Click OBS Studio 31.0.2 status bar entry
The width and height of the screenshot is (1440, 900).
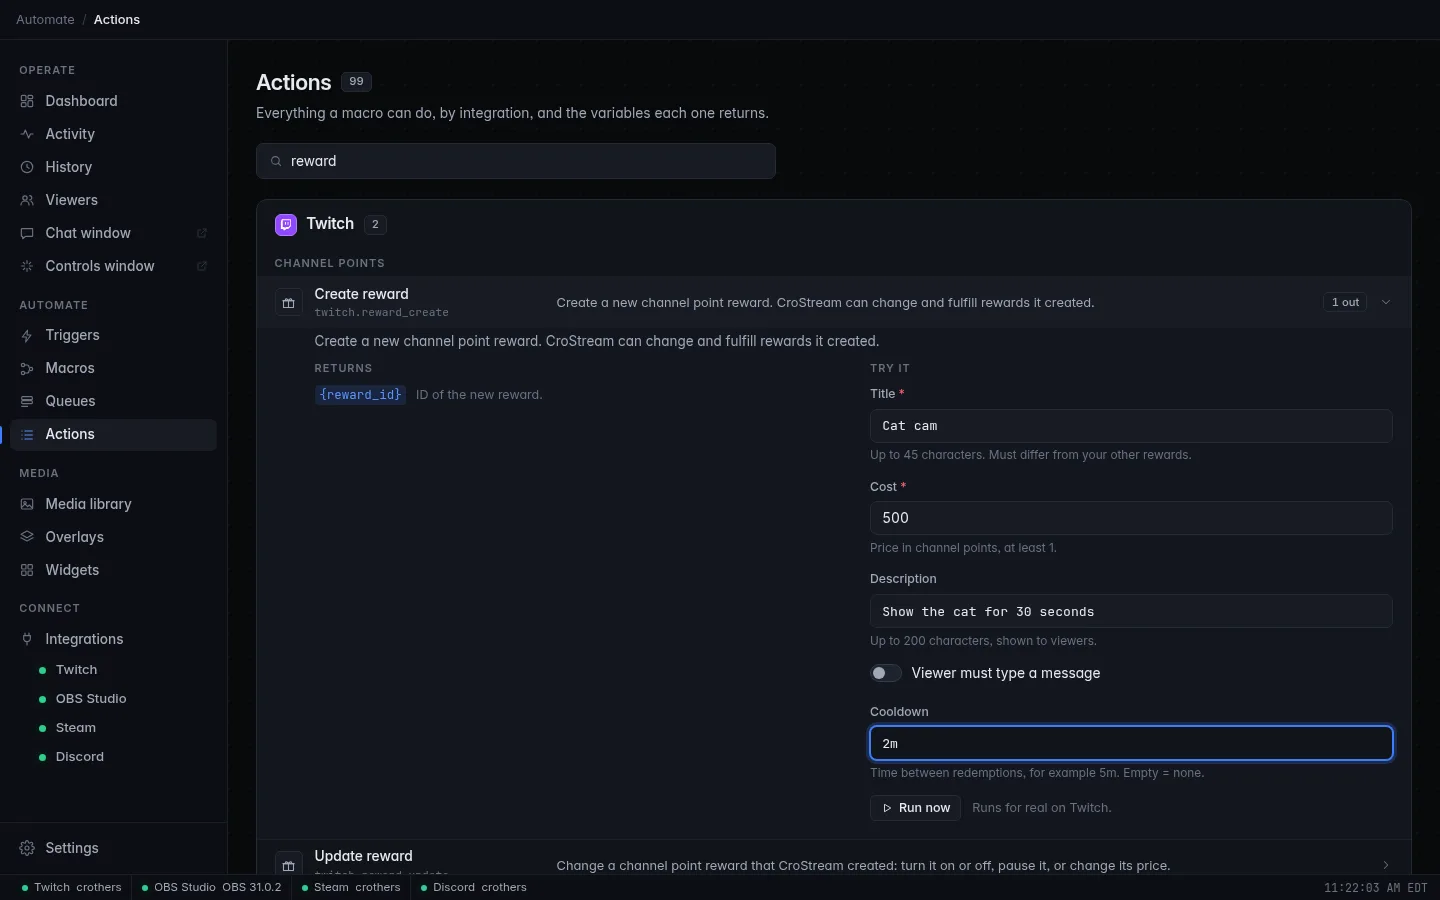pyautogui.click(x=211, y=887)
